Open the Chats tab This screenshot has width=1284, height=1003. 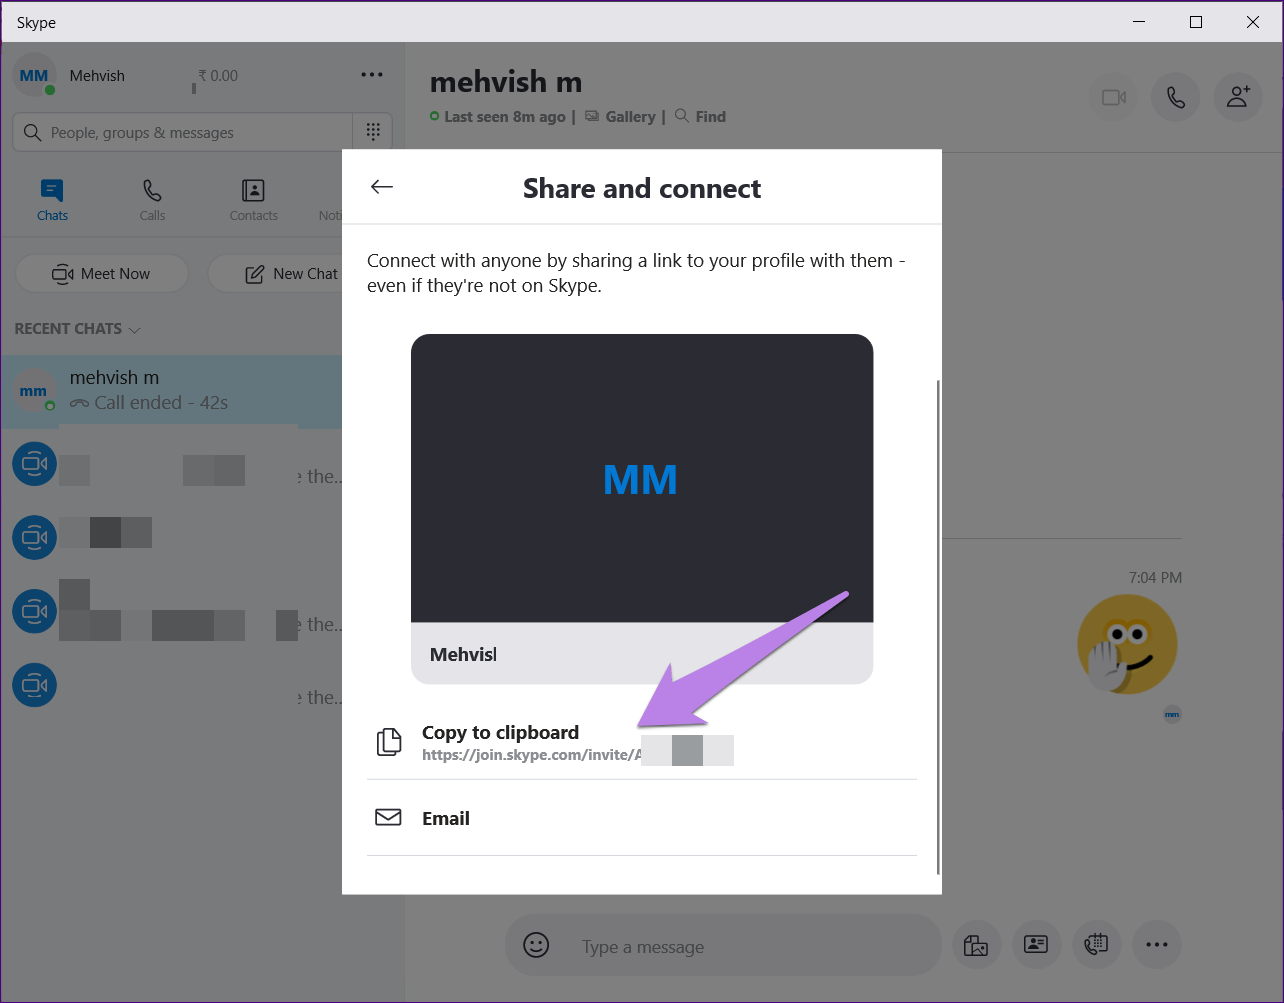click(53, 199)
